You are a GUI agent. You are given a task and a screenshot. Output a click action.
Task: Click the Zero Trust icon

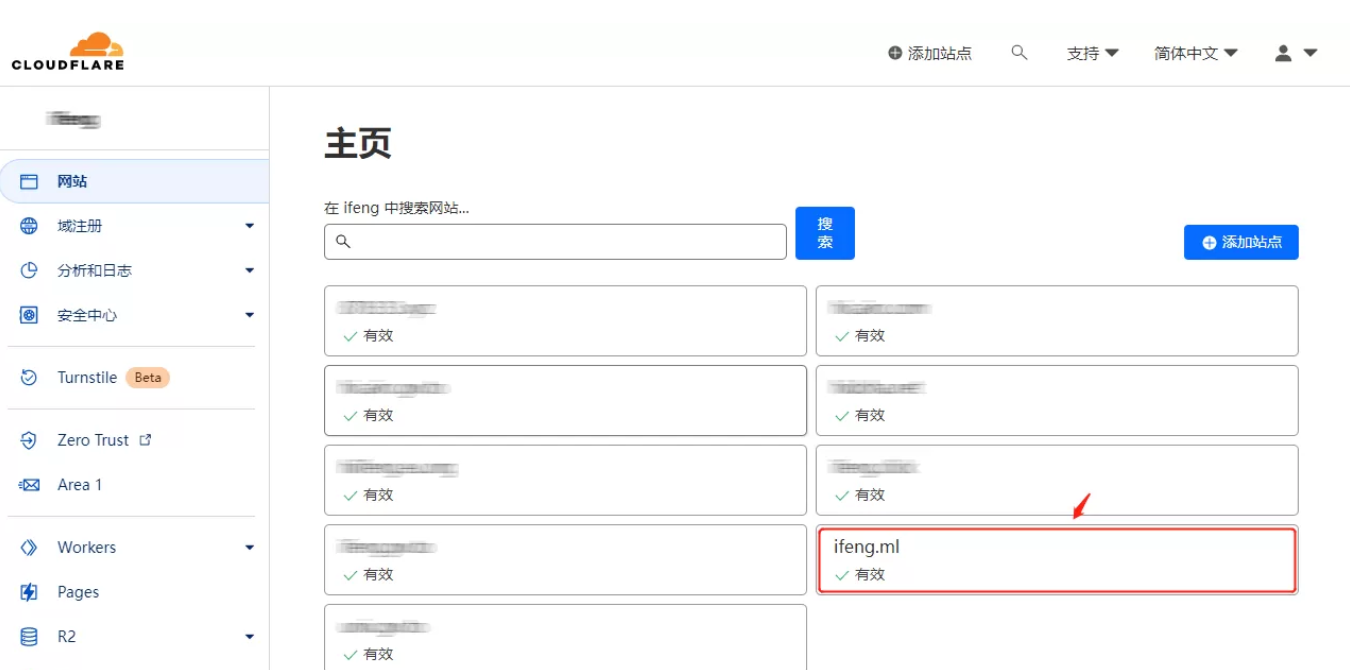point(29,440)
